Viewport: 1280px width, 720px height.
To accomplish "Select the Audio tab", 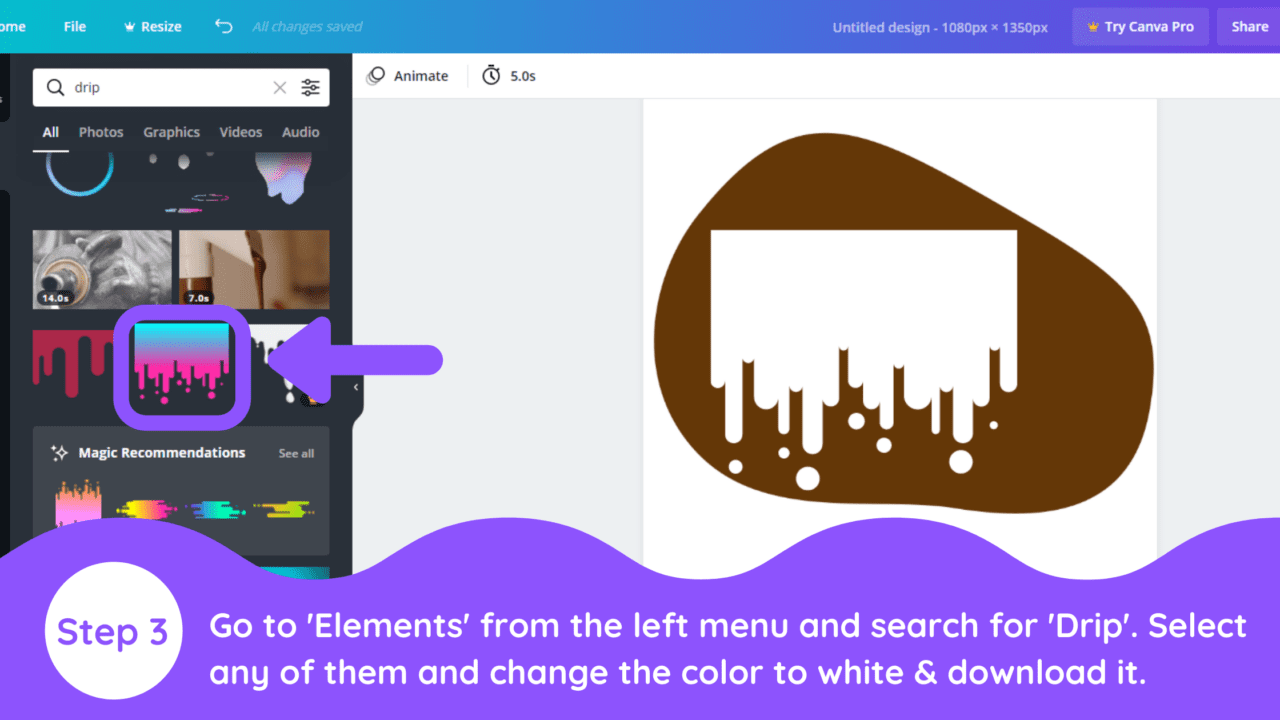I will pos(300,131).
